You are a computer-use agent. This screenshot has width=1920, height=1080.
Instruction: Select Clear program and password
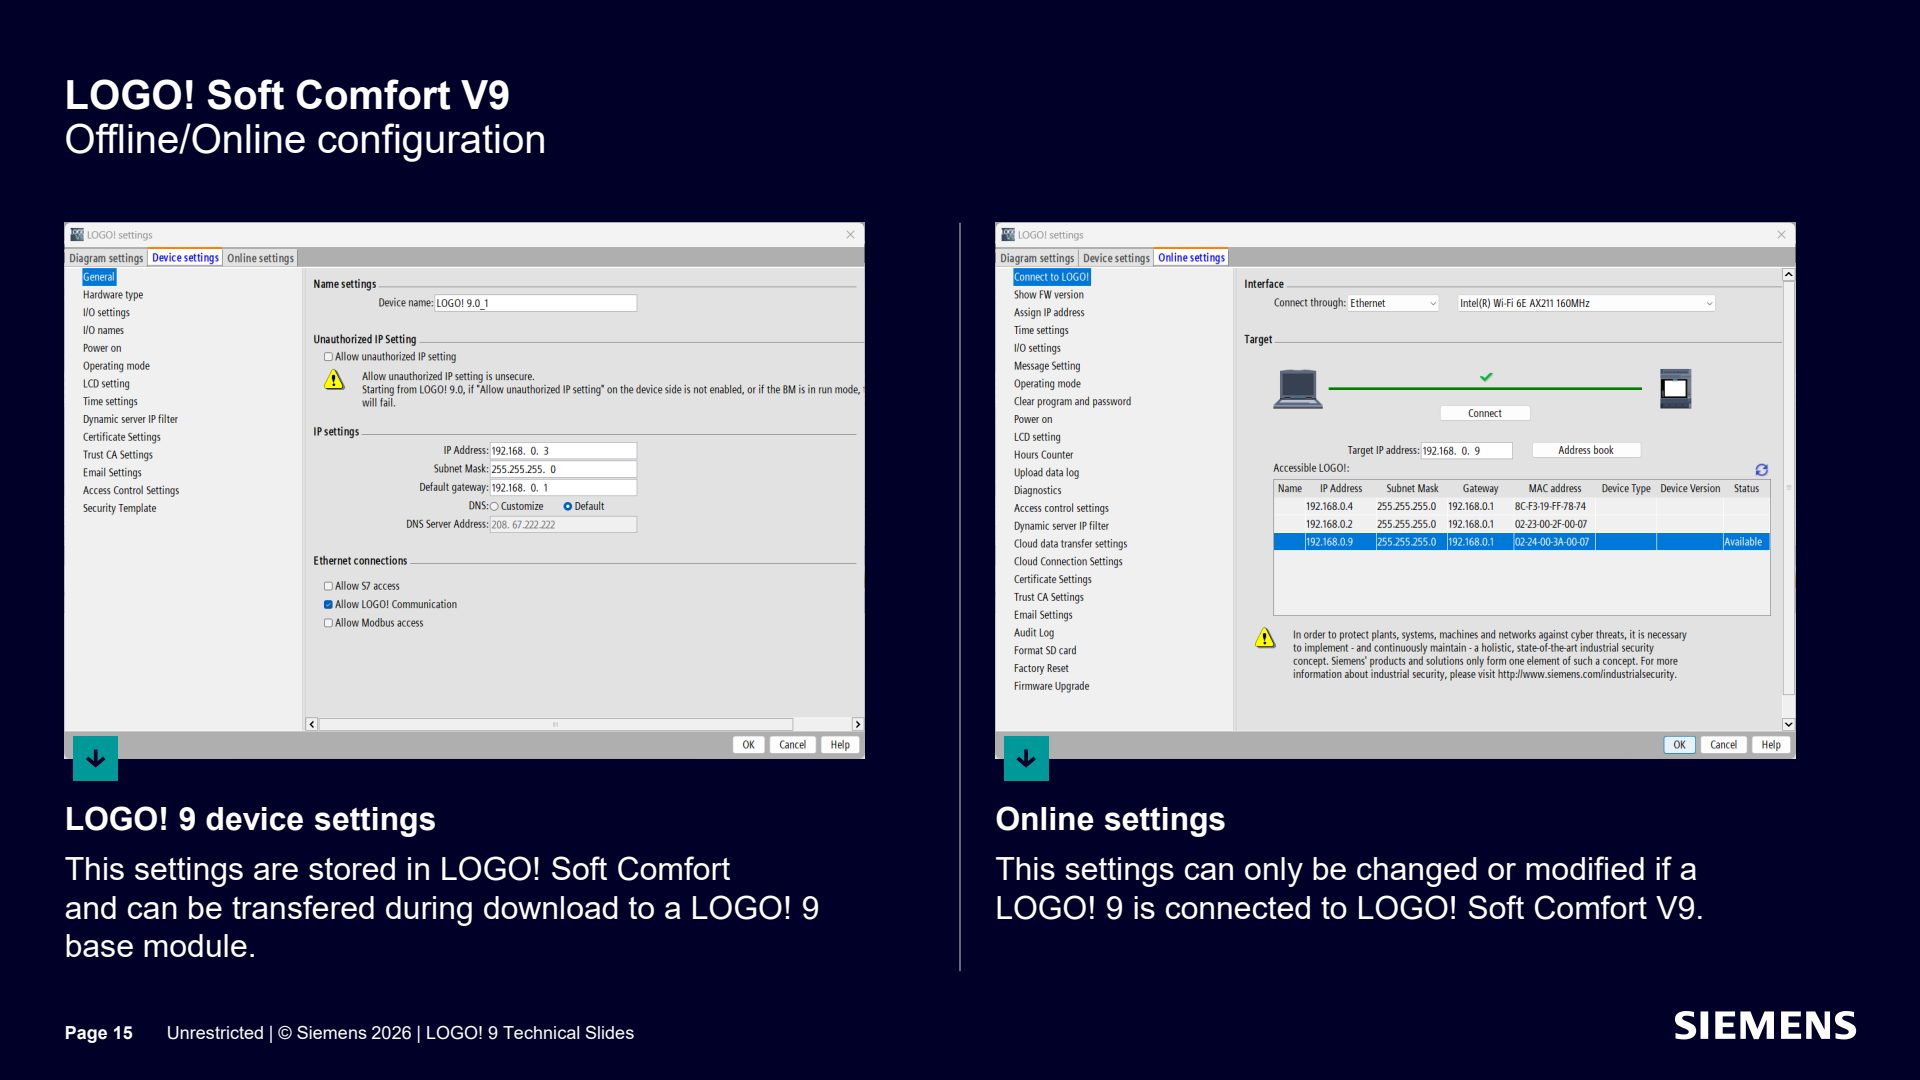[1072, 402]
